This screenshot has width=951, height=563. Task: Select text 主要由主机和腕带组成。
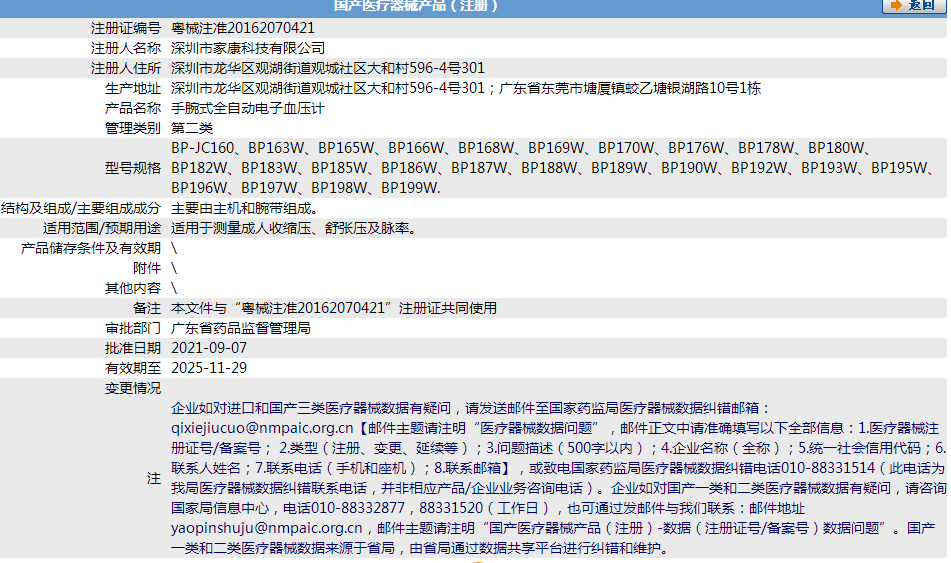pyautogui.click(x=245, y=208)
